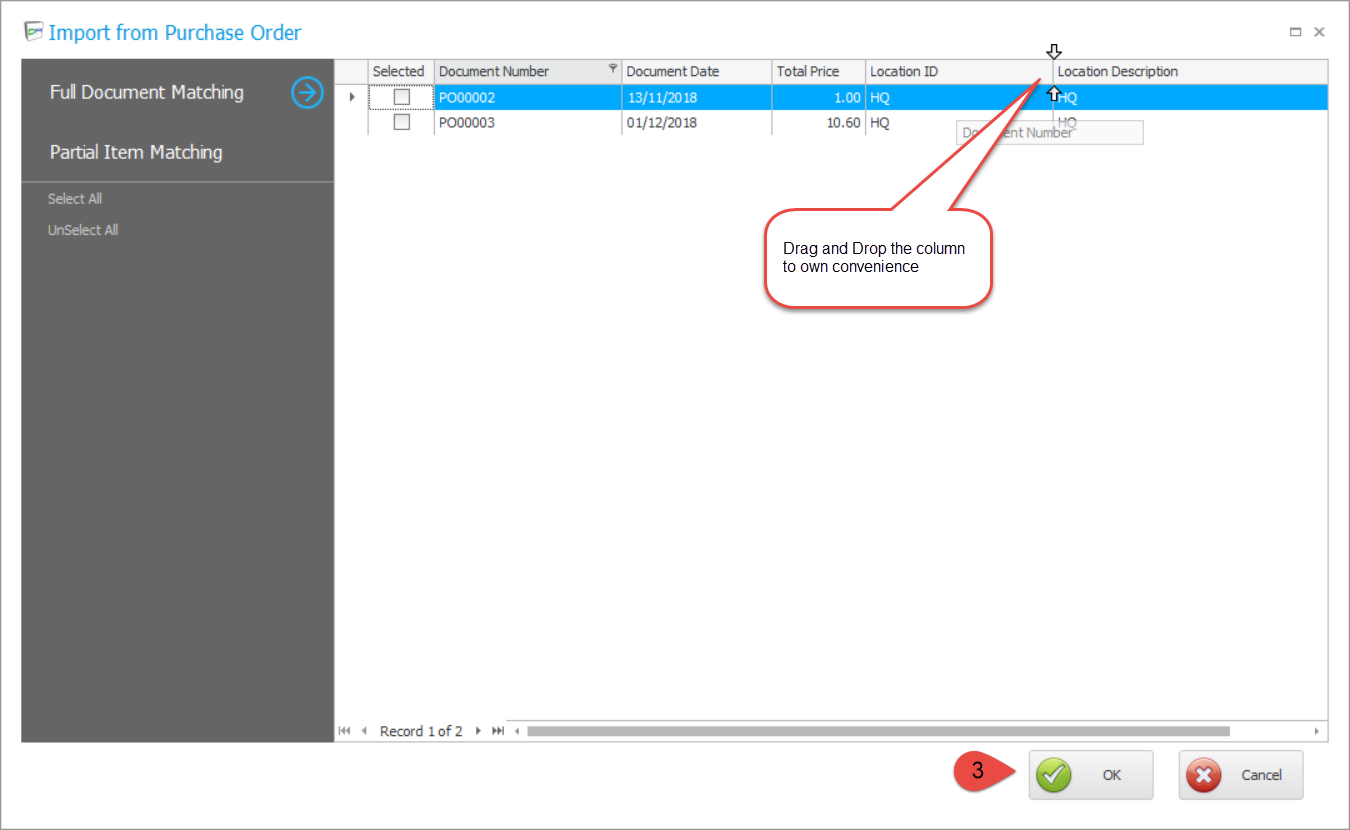Click the Record 1 of 2 indicator

[x=421, y=731]
